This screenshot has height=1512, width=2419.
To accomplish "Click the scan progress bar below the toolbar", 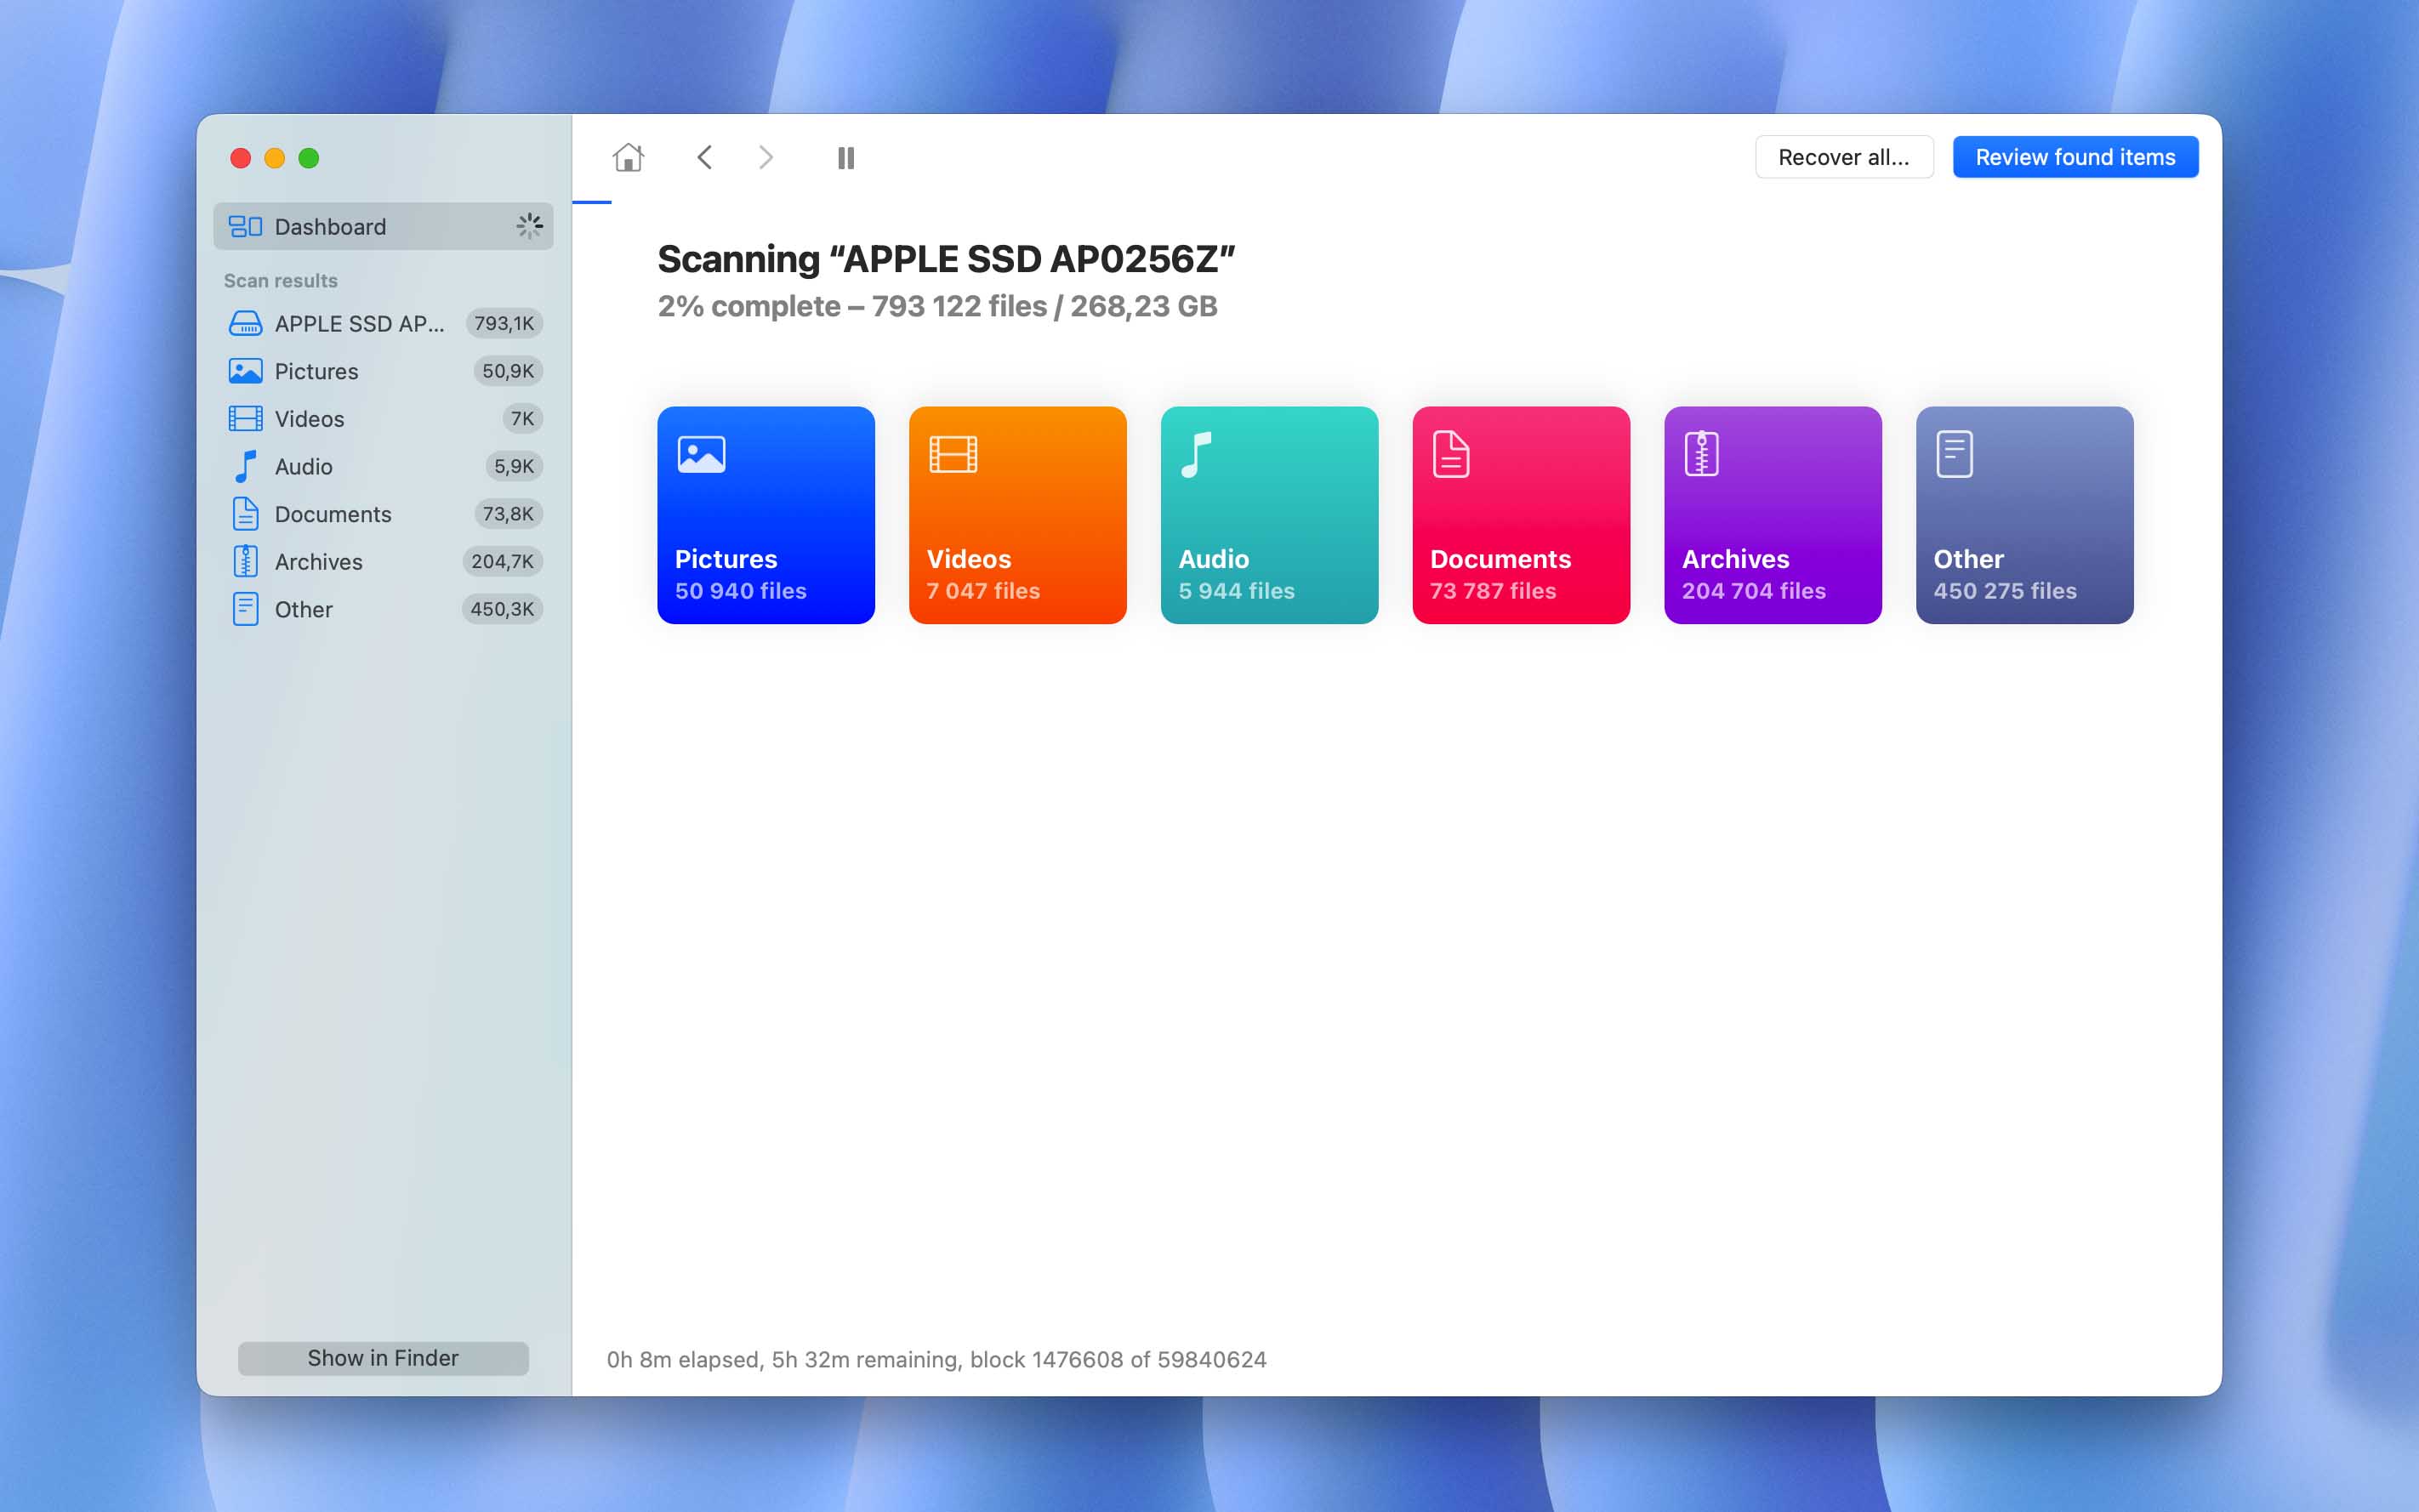I will [x=592, y=202].
